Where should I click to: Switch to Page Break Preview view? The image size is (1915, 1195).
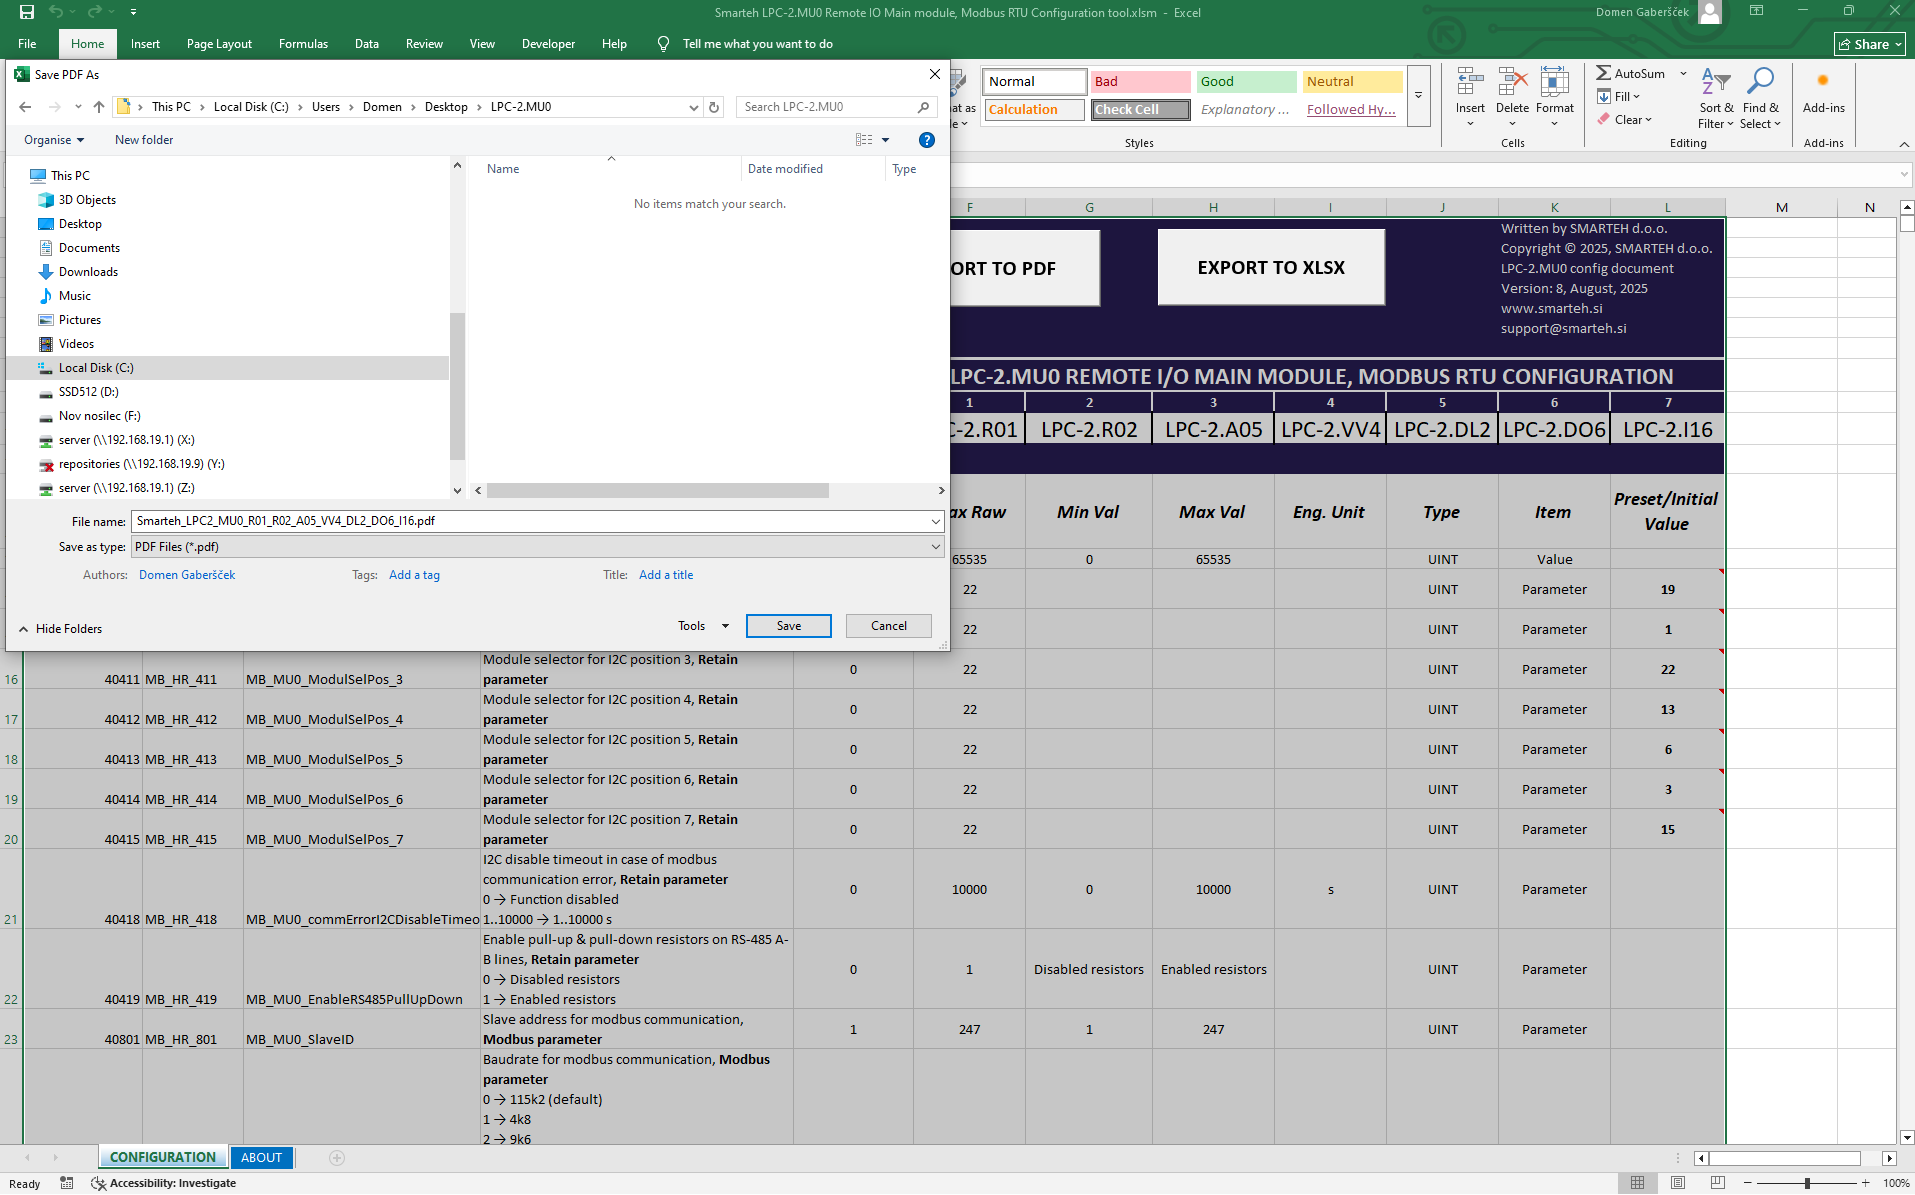1717,1183
